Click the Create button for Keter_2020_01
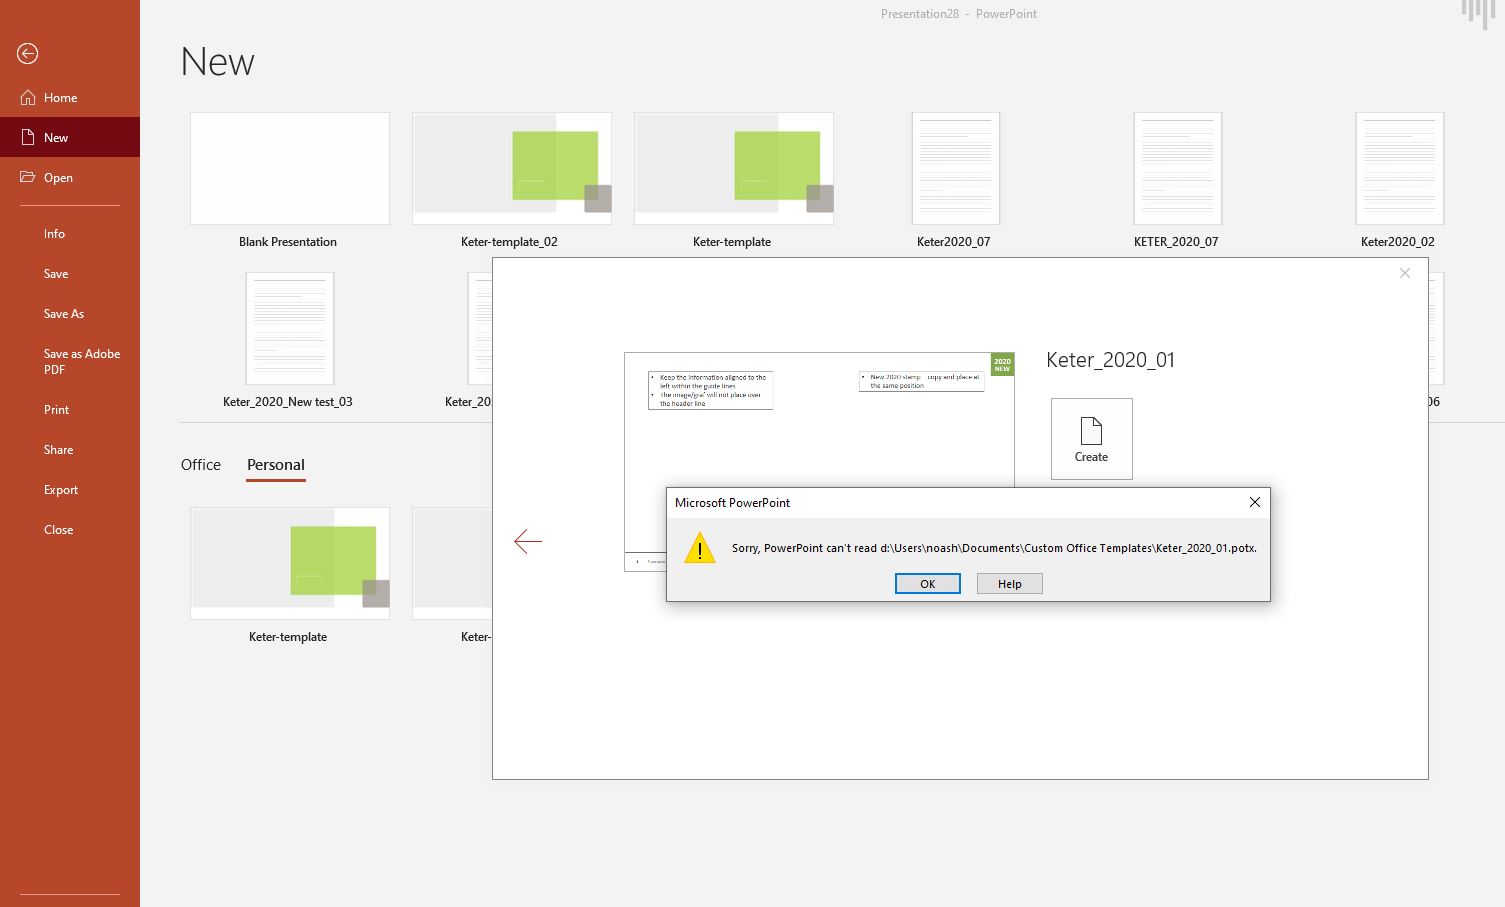Image resolution: width=1505 pixels, height=907 pixels. point(1092,439)
